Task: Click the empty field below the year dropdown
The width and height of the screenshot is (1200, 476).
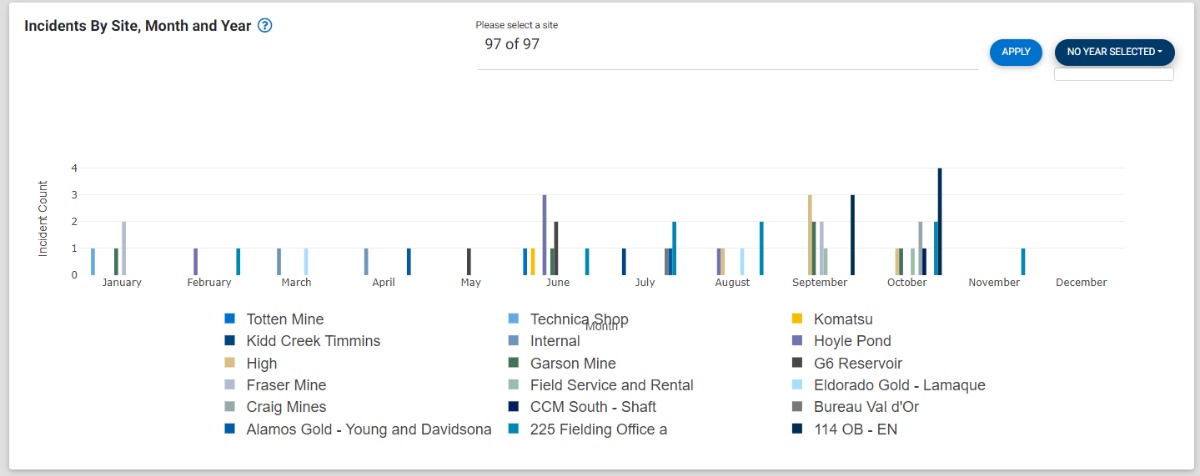Action: coord(1114,74)
